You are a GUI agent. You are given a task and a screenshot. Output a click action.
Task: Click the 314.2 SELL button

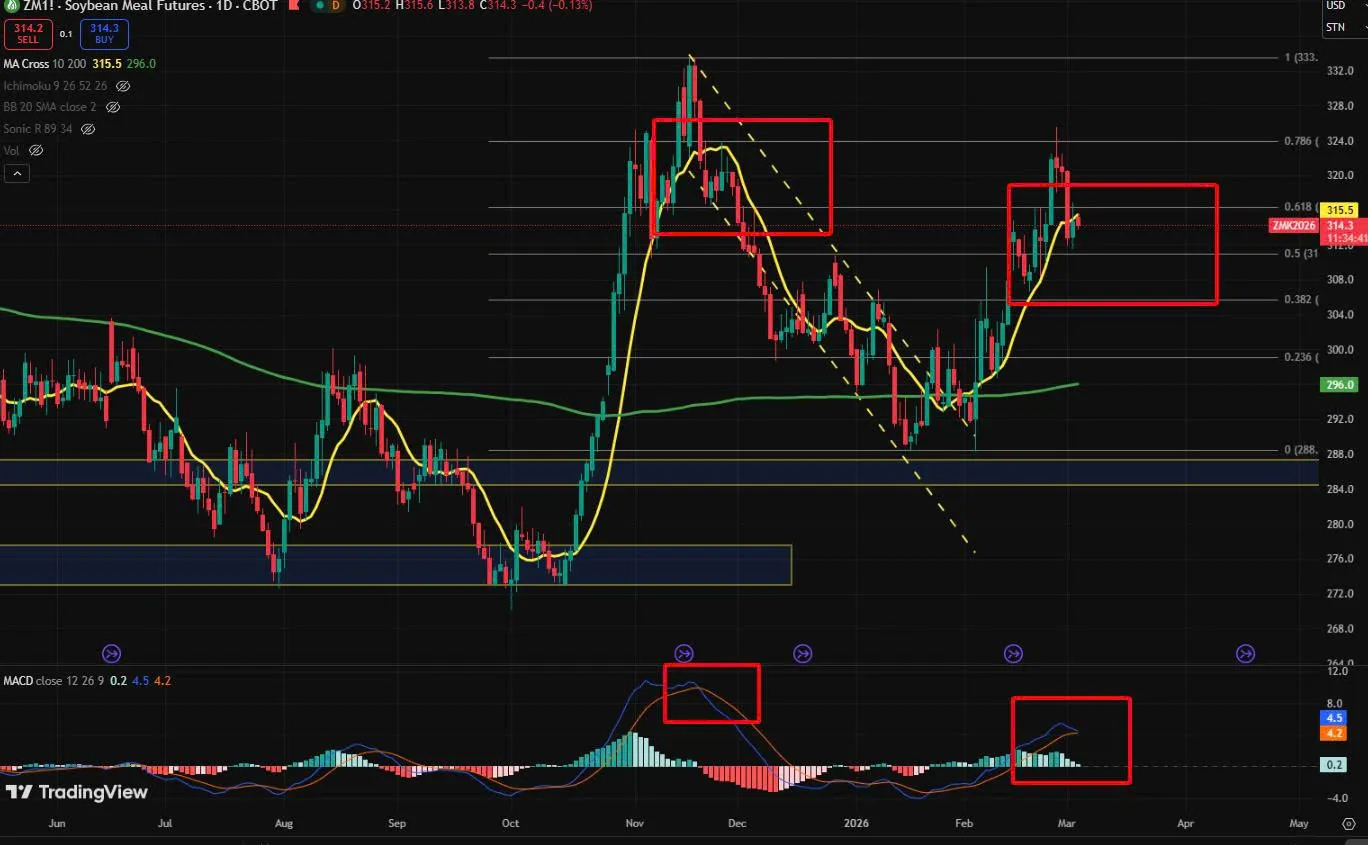(x=28, y=34)
